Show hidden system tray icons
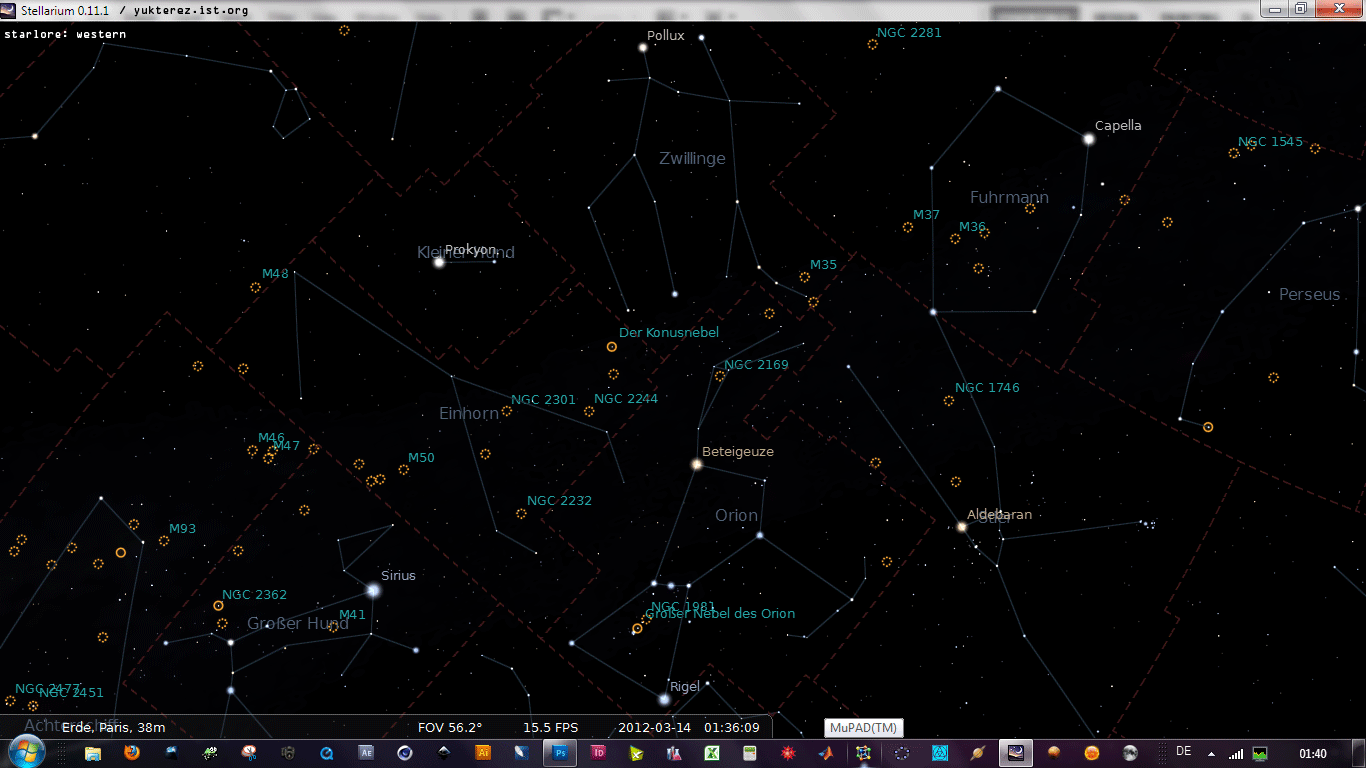1366x768 pixels. tap(1212, 754)
